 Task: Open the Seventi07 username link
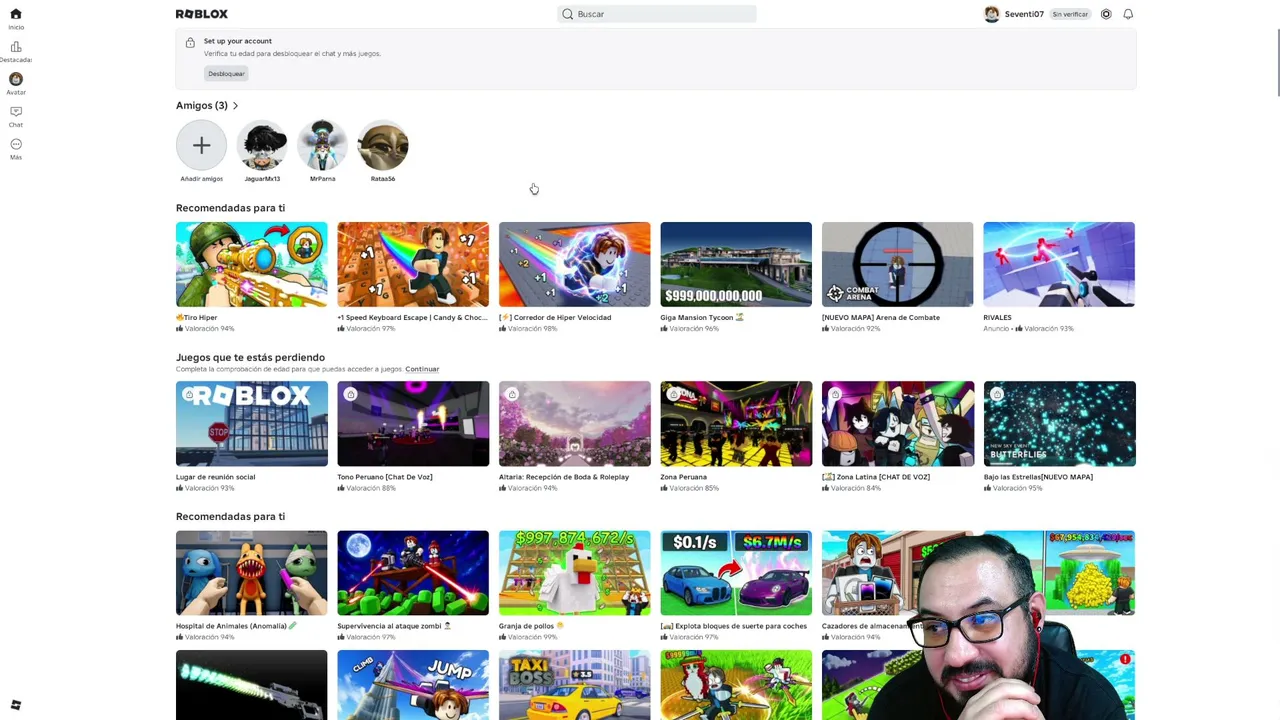[x=1024, y=14]
